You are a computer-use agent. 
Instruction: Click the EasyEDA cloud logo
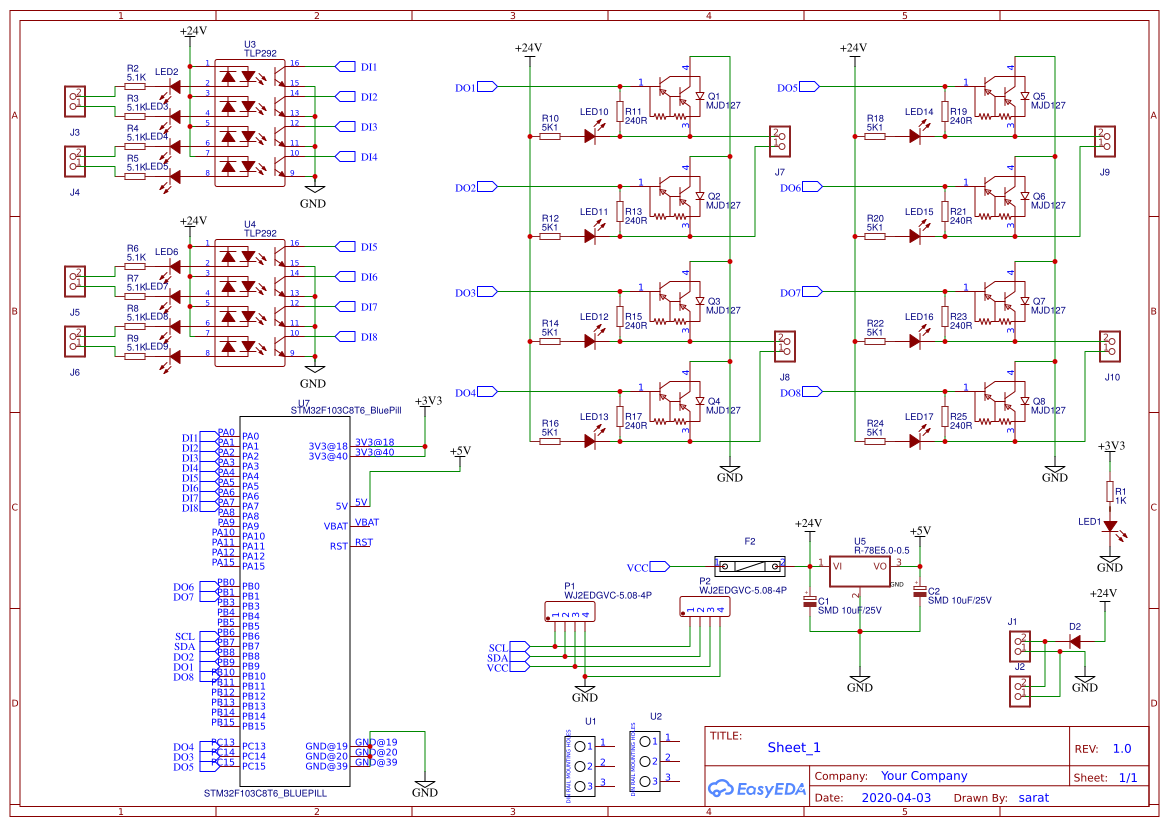[x=722, y=790]
